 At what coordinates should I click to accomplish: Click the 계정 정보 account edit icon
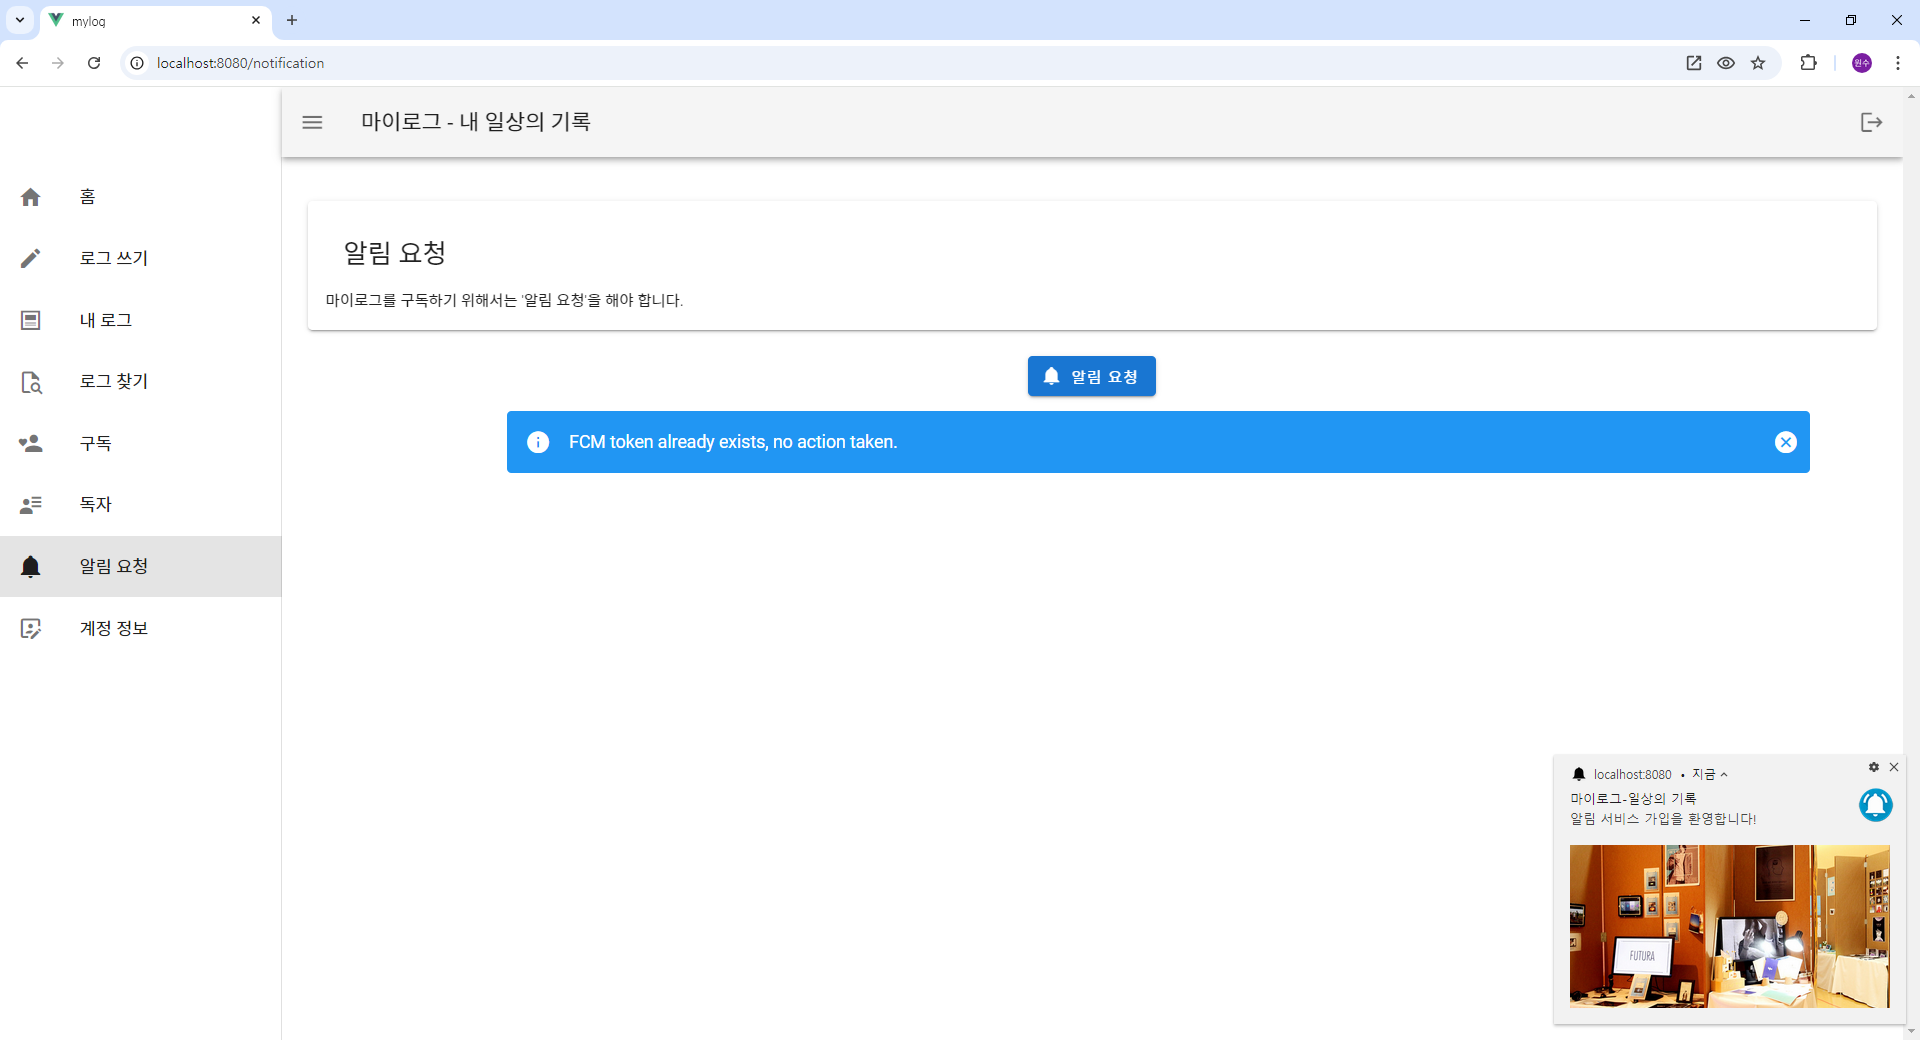coord(31,628)
